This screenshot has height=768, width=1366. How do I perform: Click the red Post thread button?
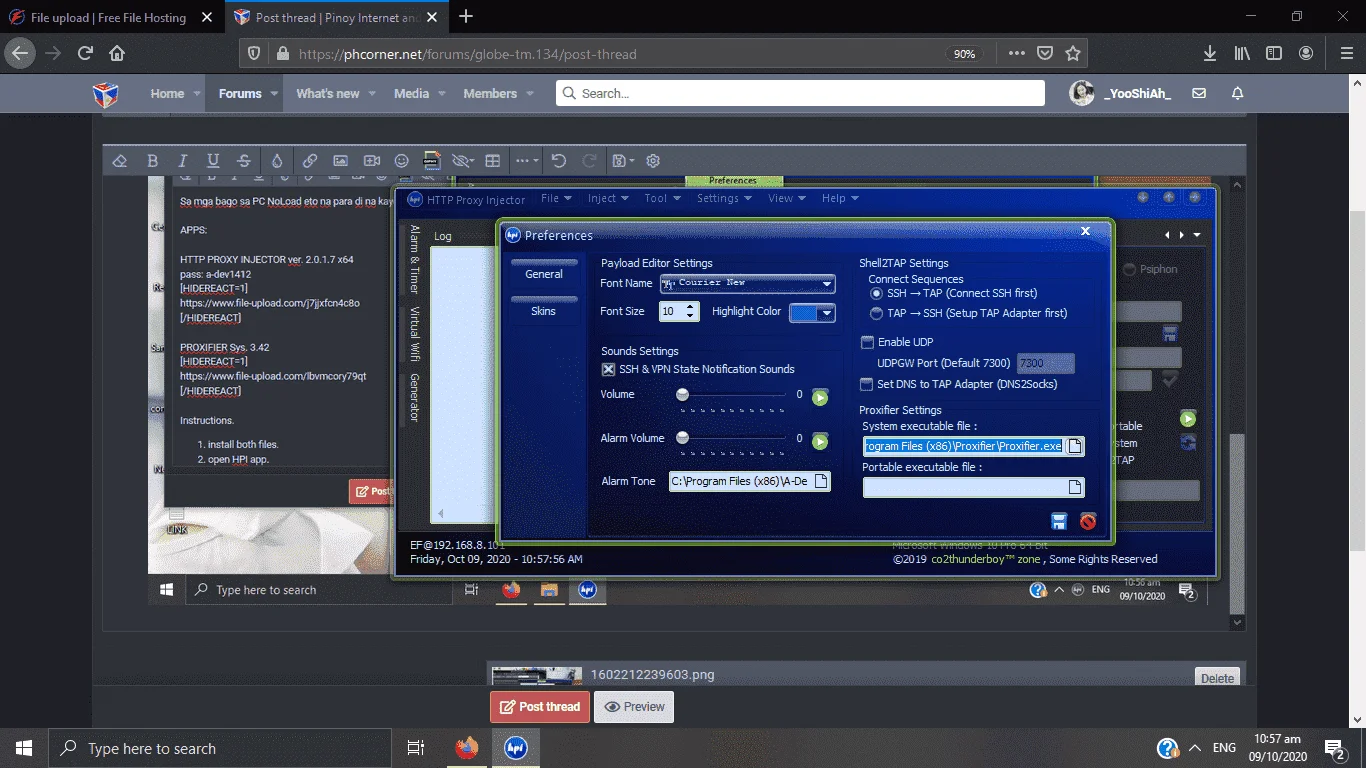tap(540, 707)
